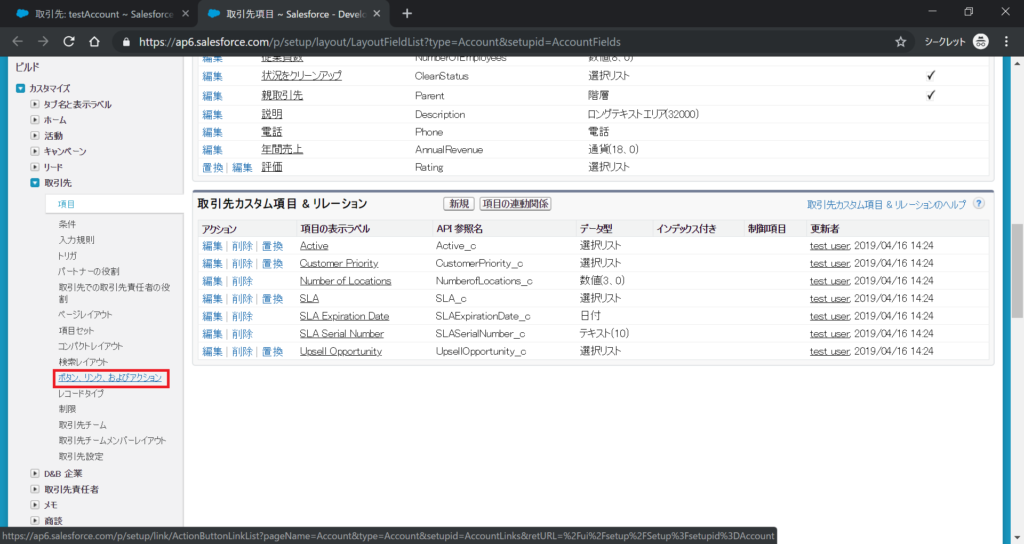Open the SLA Expiration Date field
Screen dimensions: 1024x544
coord(344,316)
